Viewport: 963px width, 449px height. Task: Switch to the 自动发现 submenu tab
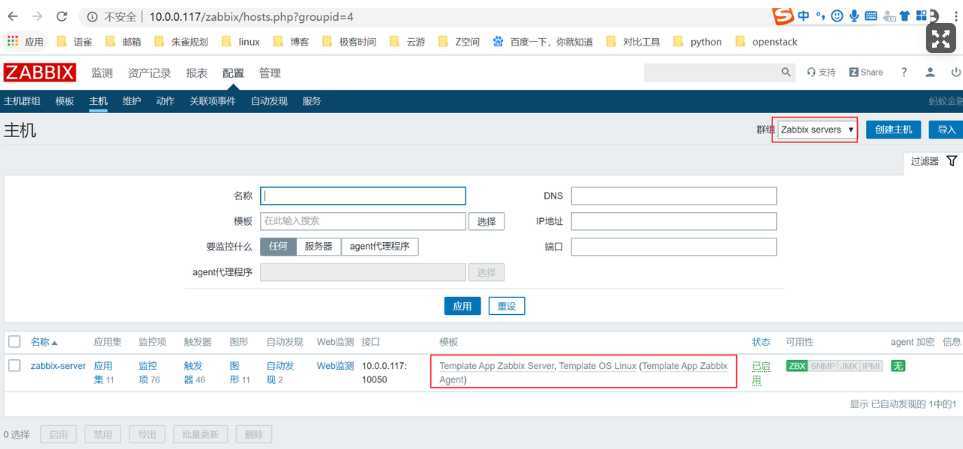[x=269, y=101]
